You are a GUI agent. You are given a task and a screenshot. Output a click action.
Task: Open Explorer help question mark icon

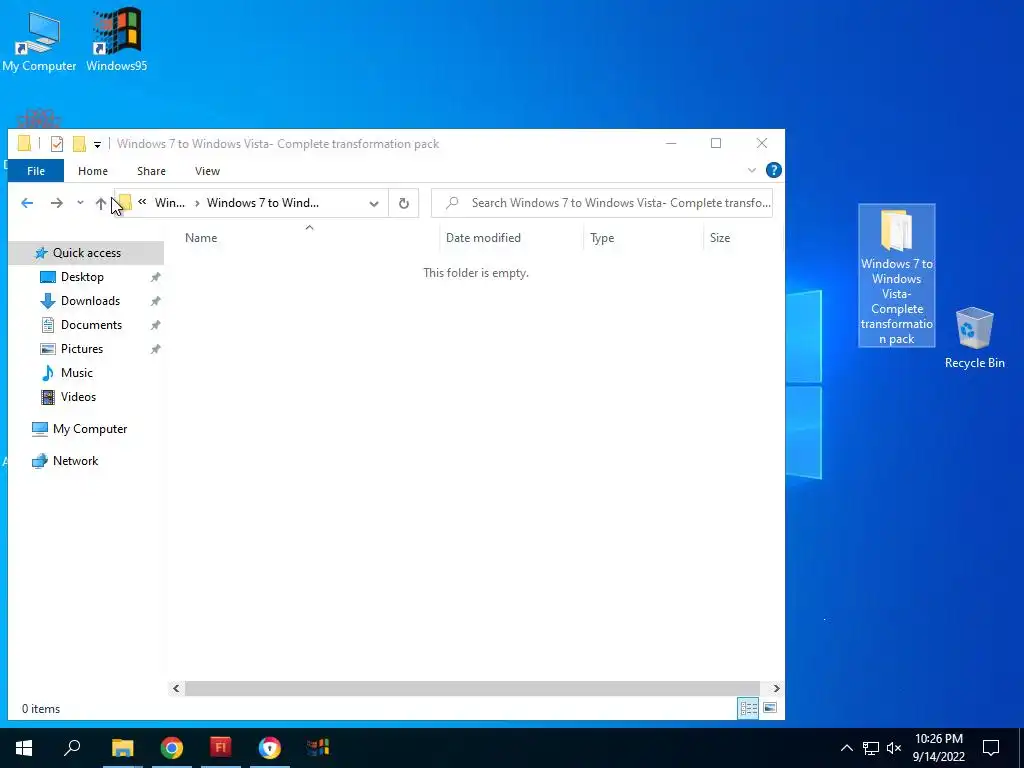click(773, 170)
